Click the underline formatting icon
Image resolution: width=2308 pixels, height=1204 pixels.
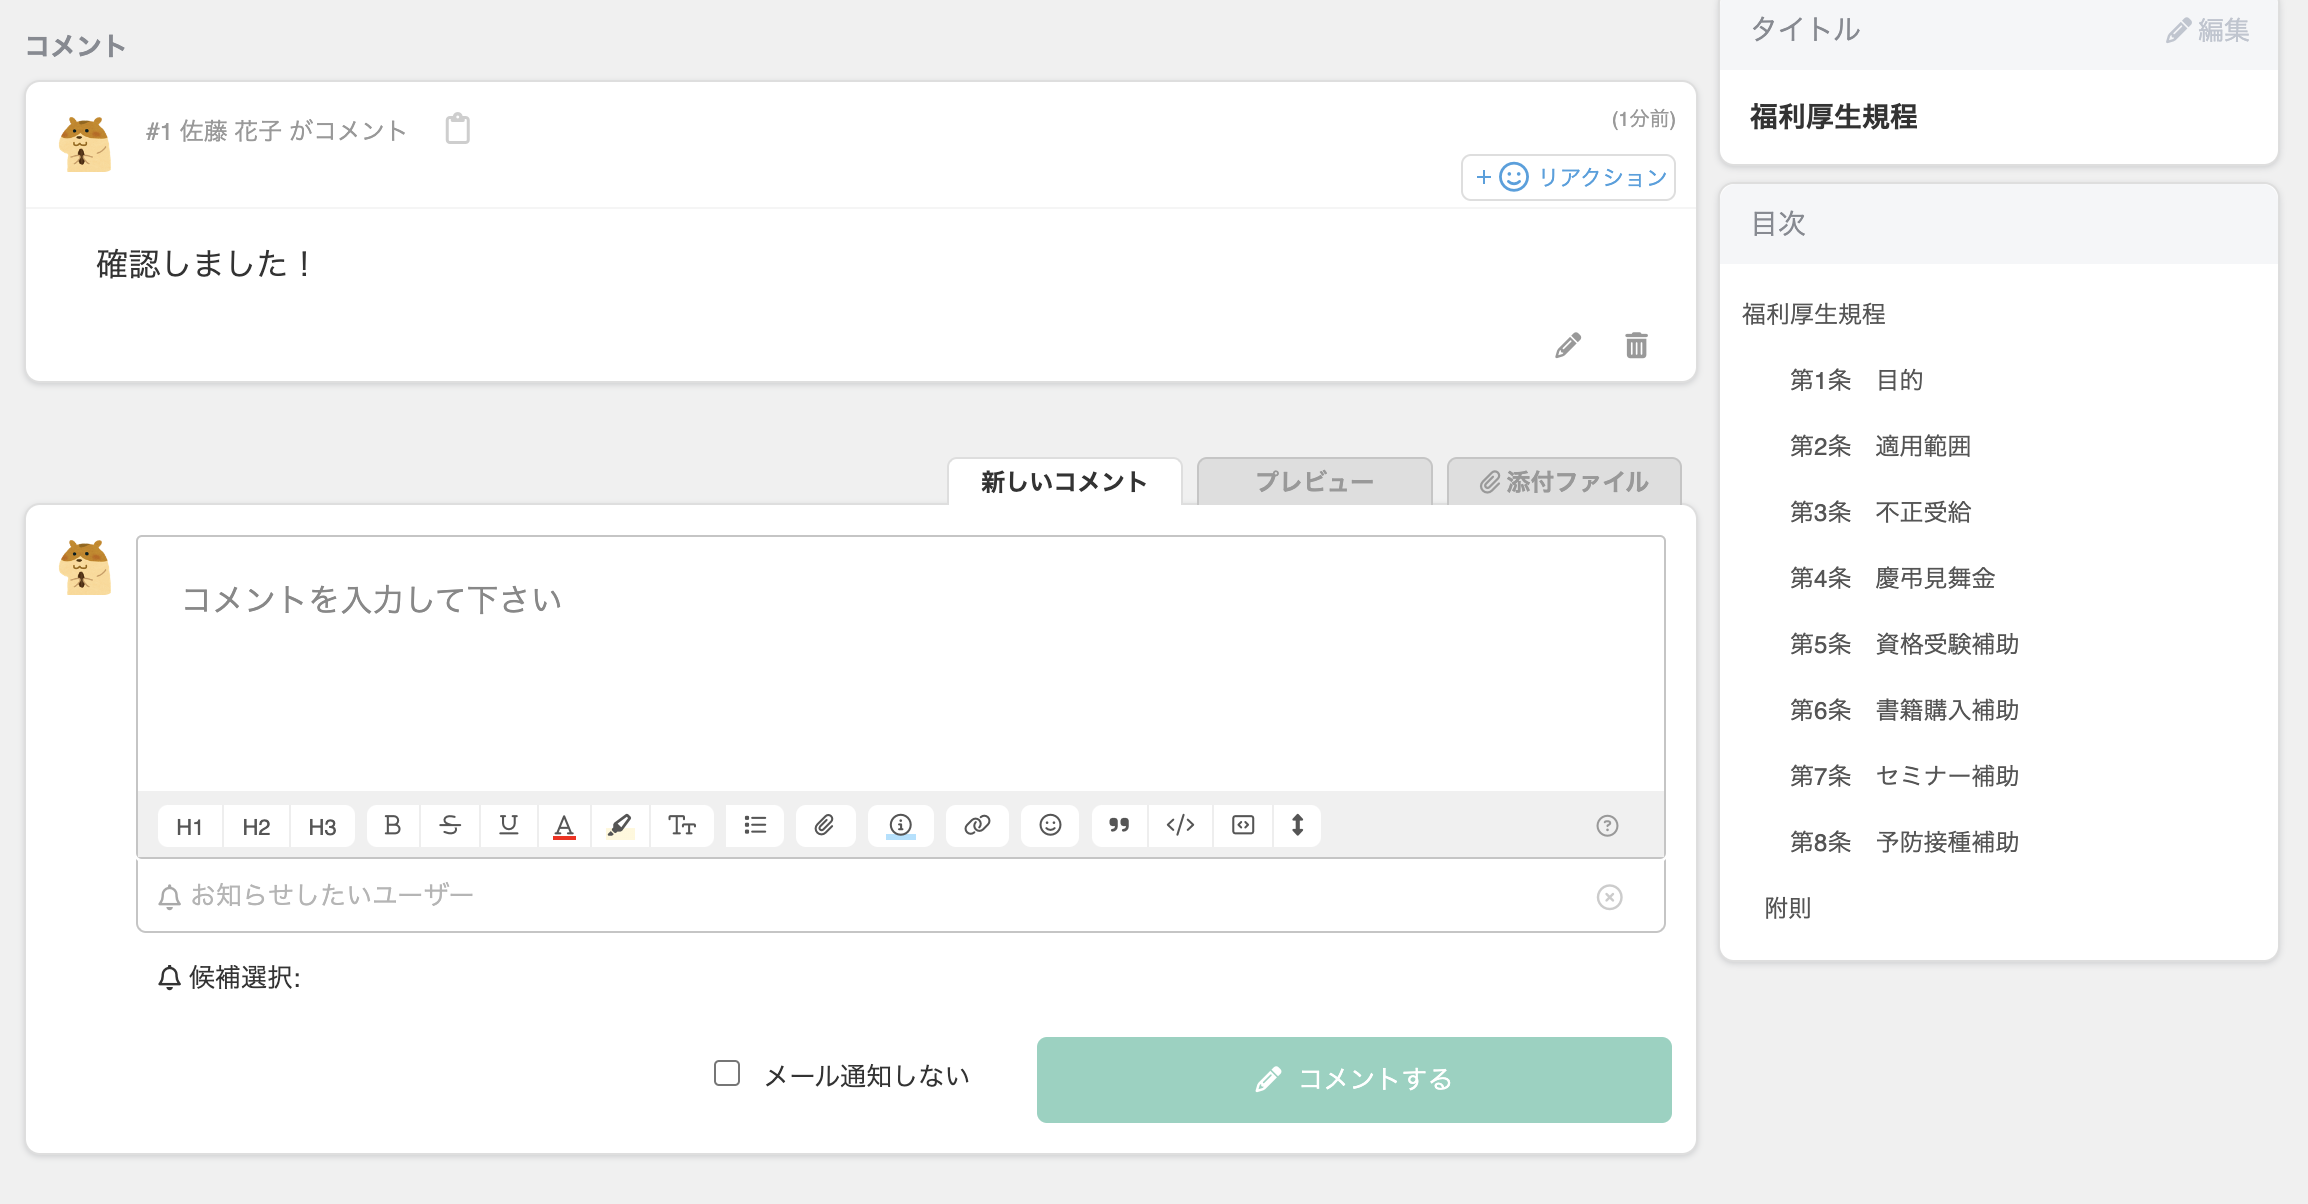[x=508, y=826]
